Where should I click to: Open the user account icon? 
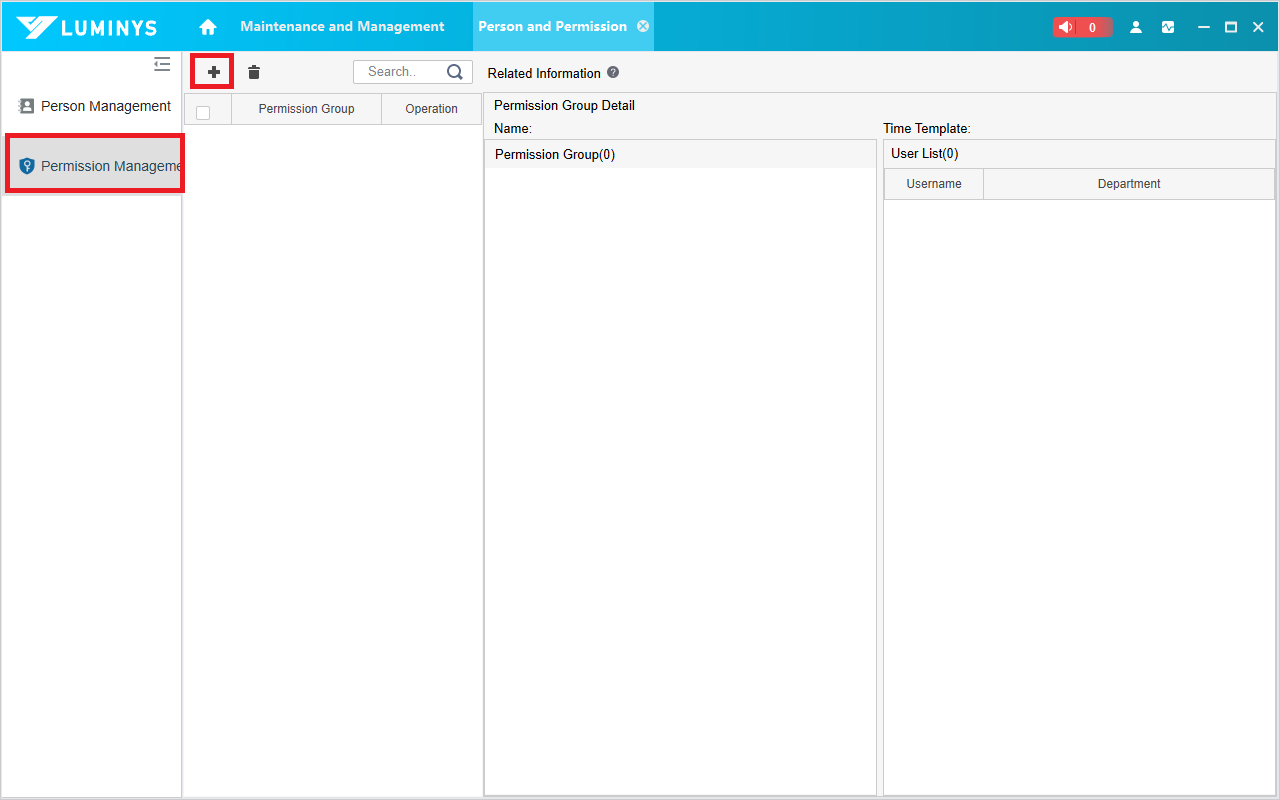[x=1136, y=27]
